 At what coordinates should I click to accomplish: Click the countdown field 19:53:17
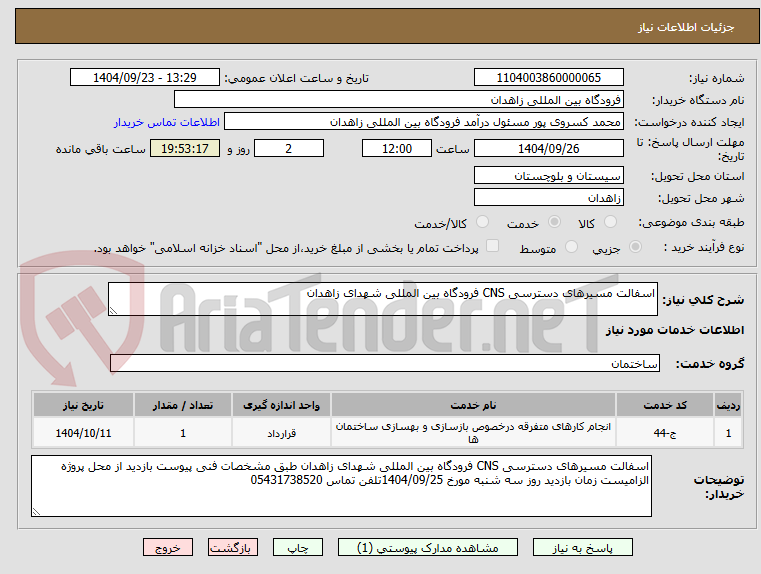tap(185, 148)
